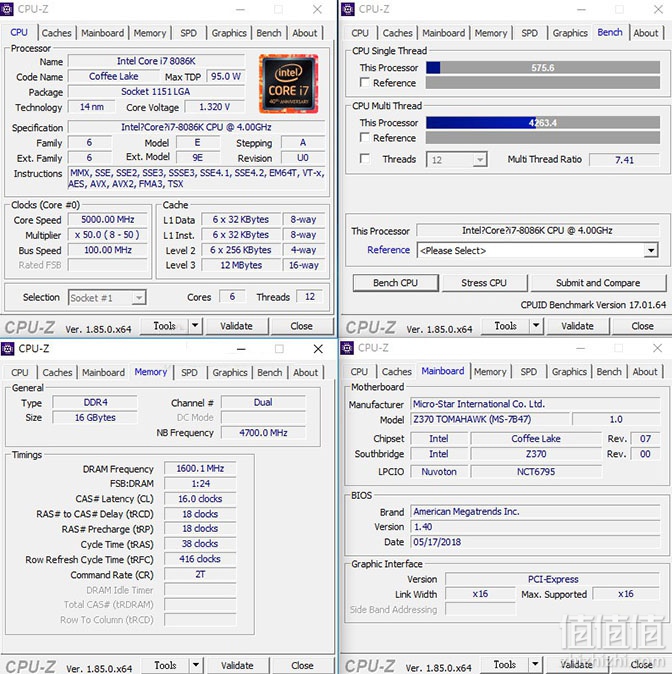
Task: Click the CPU-Z app icon in Mainboard window title bar
Action: (x=347, y=348)
